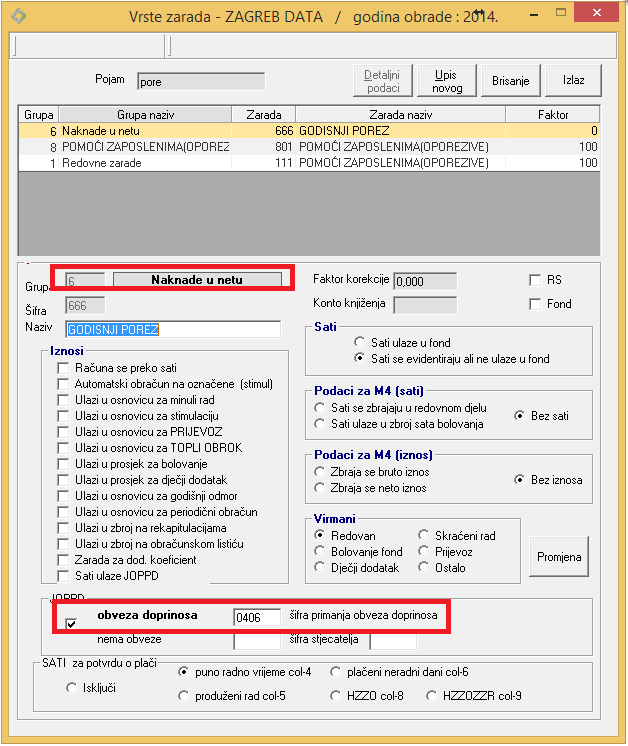Viewport: 628px width, 746px height.
Task: Select Bolovanje fond virman type
Action: 321,552
